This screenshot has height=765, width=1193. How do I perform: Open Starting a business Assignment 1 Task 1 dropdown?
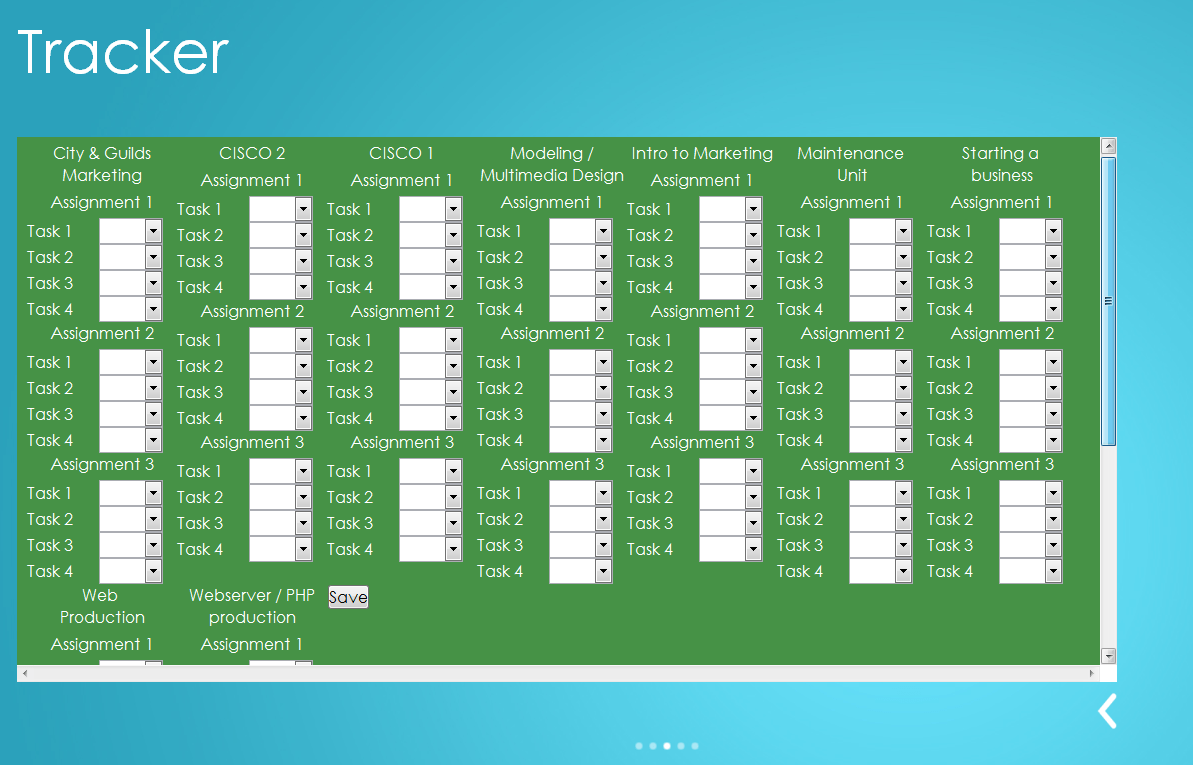pos(1029,231)
